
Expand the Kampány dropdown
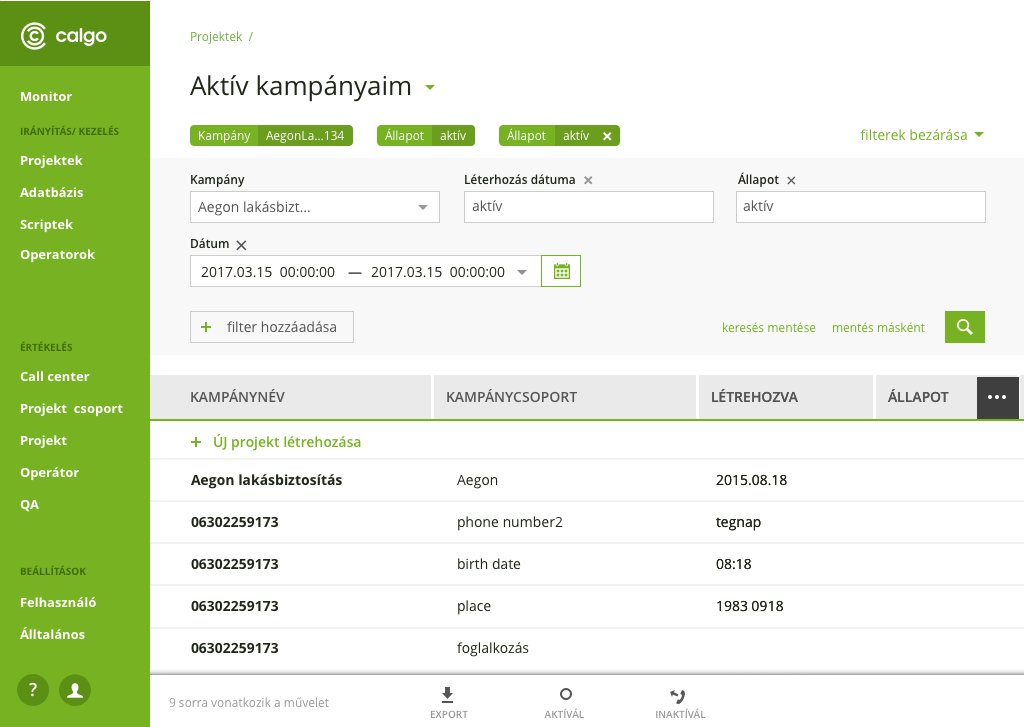422,208
